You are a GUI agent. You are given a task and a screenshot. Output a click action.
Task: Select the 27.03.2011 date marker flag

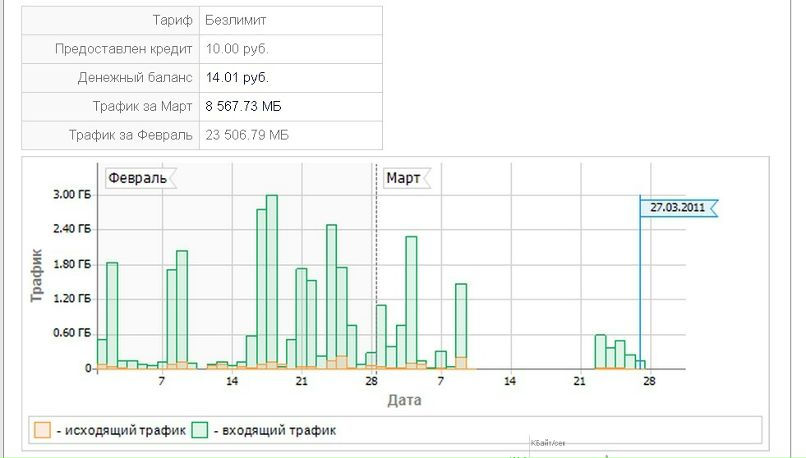coord(677,208)
